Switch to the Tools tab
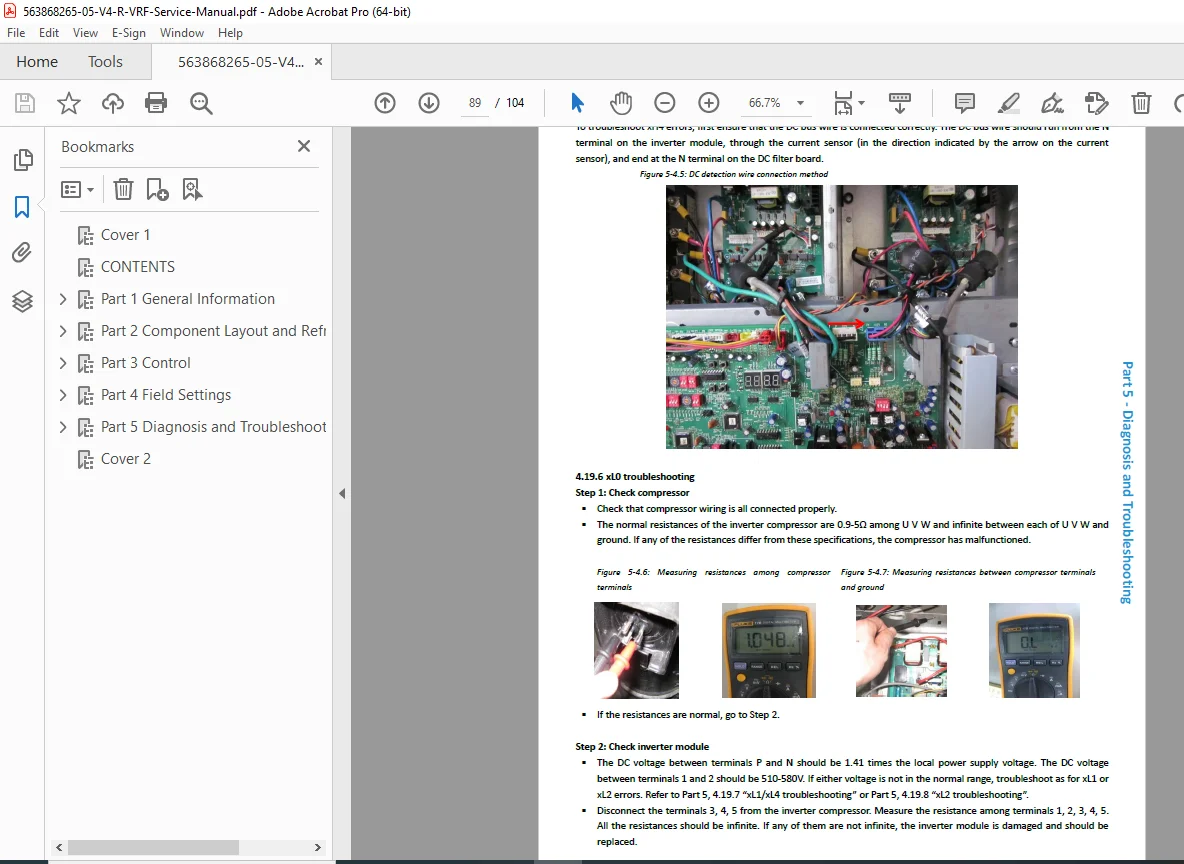 click(x=105, y=62)
